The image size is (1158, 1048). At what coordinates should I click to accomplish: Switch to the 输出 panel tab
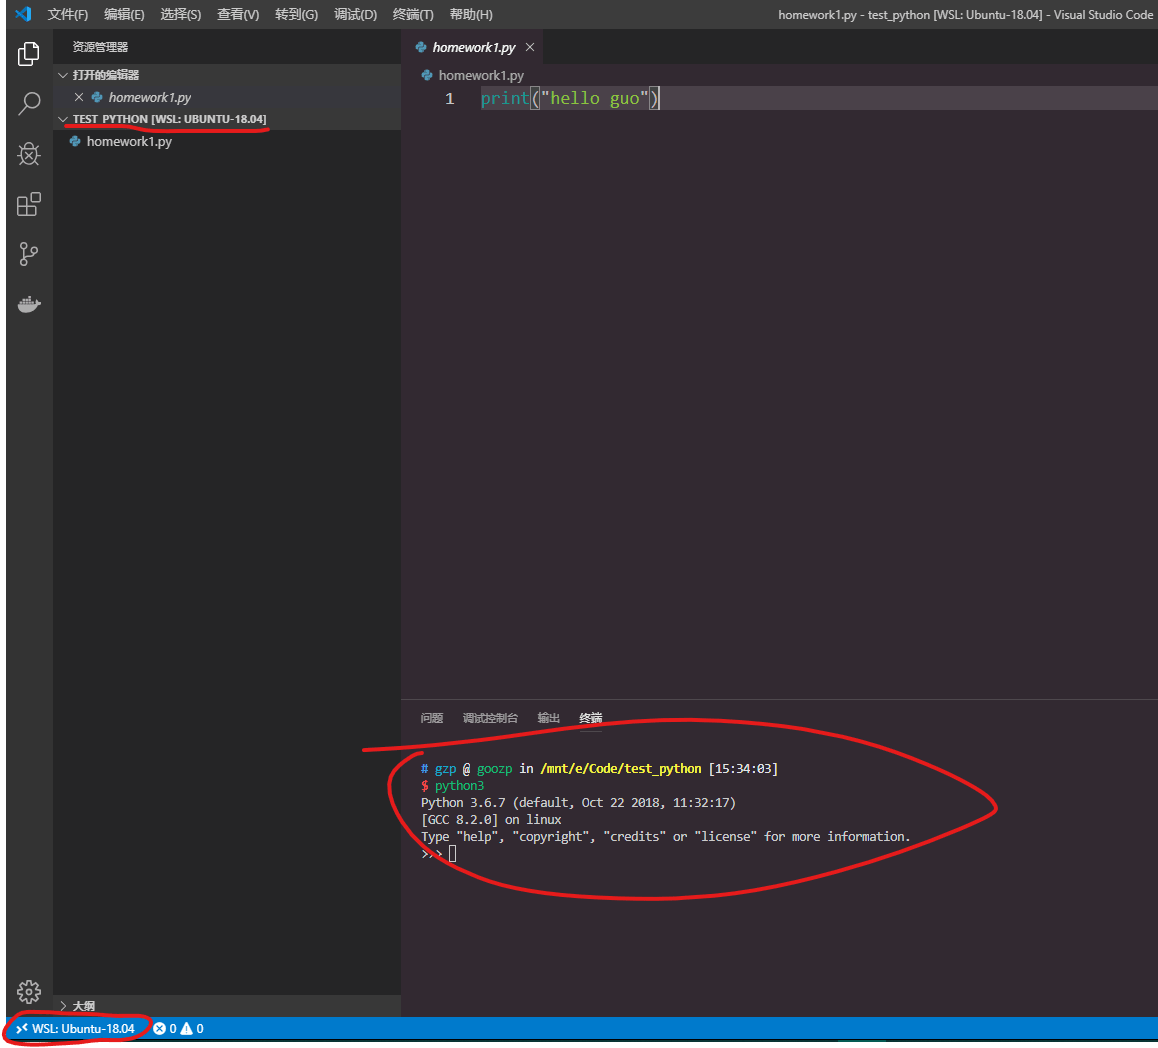point(549,718)
